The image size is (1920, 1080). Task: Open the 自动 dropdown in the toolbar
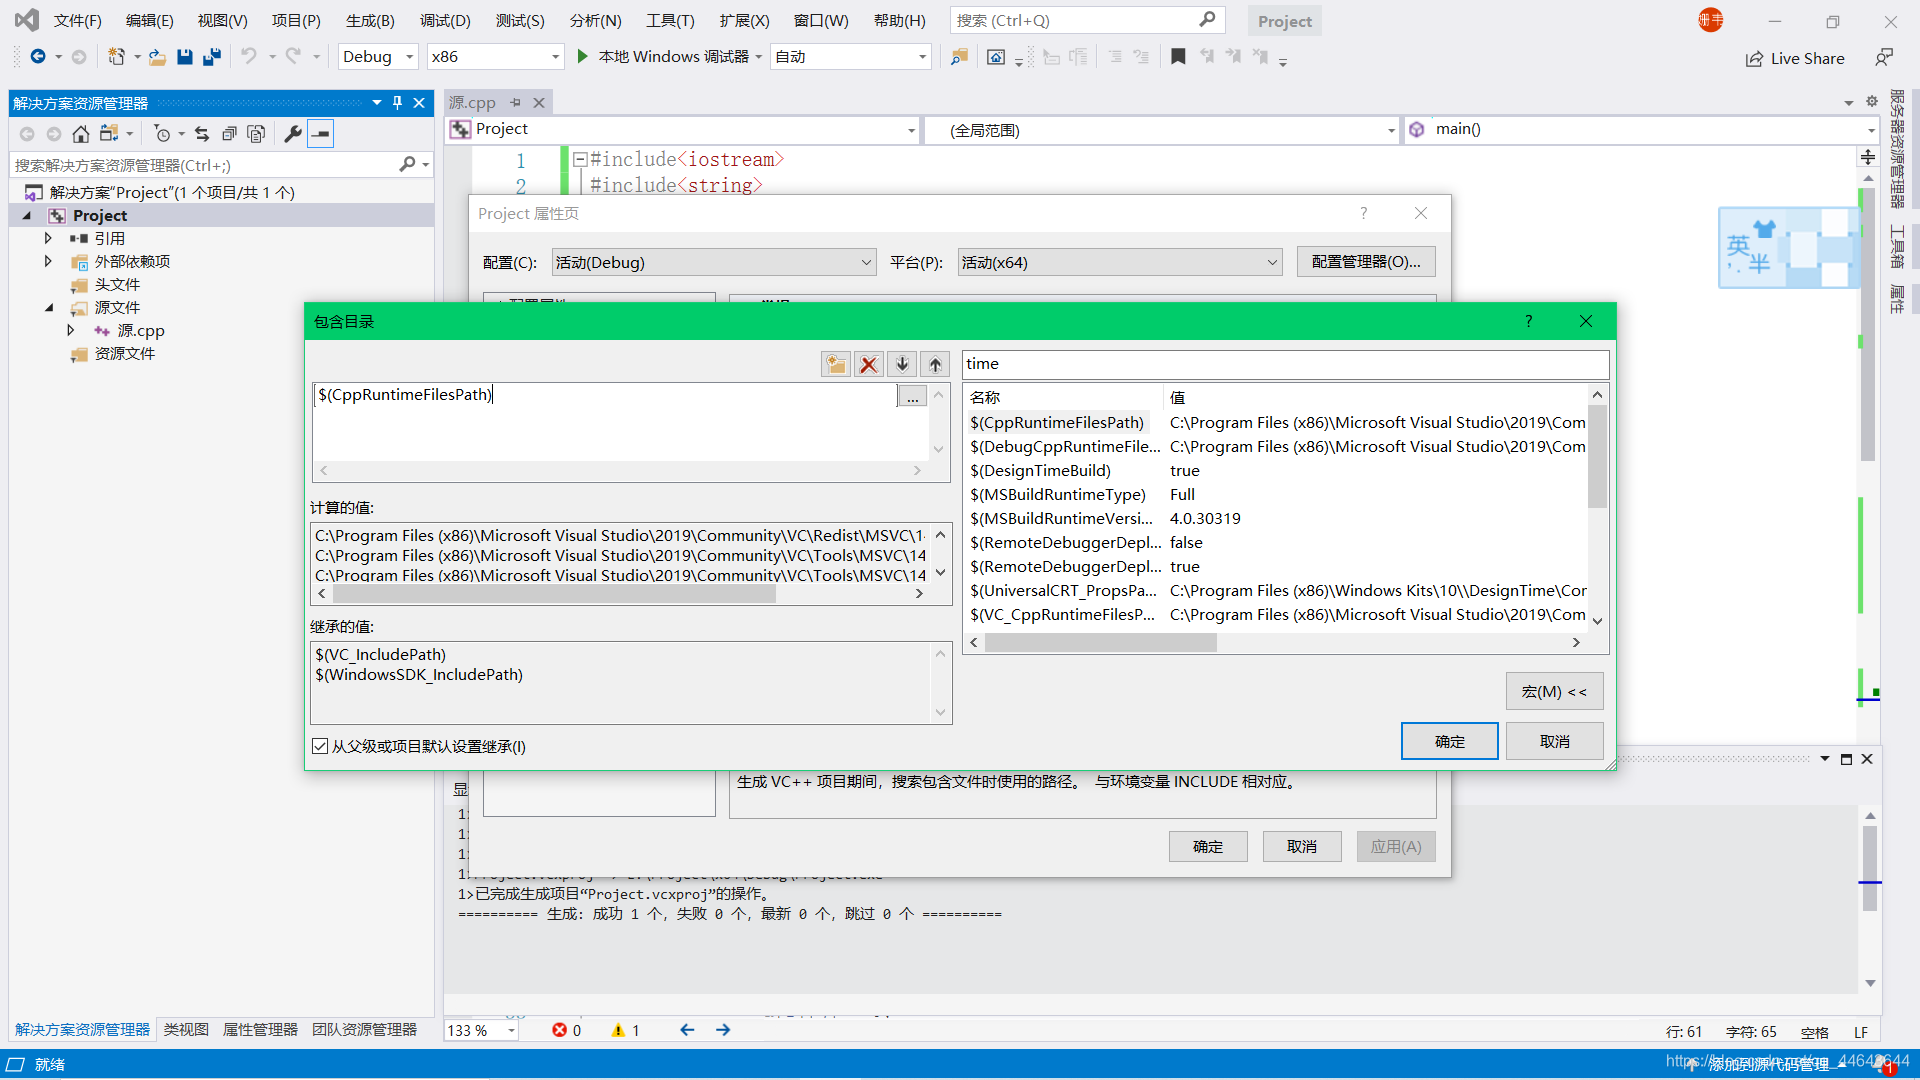[x=851, y=57]
